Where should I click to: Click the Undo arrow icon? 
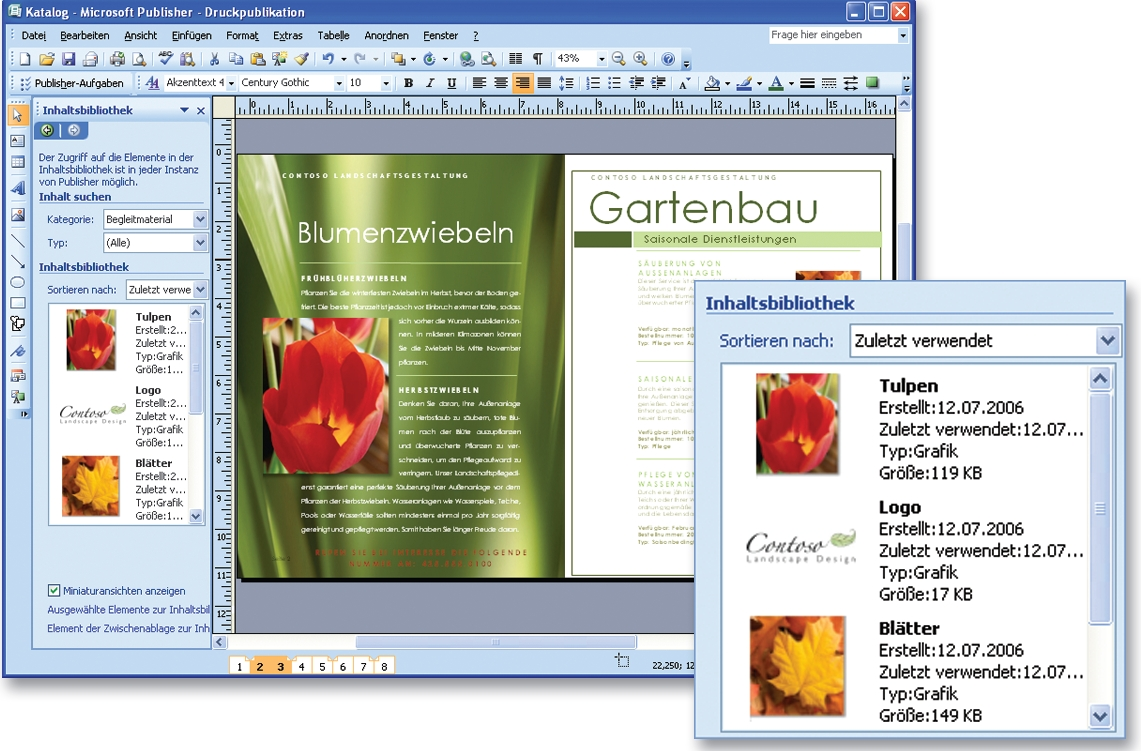pos(328,59)
